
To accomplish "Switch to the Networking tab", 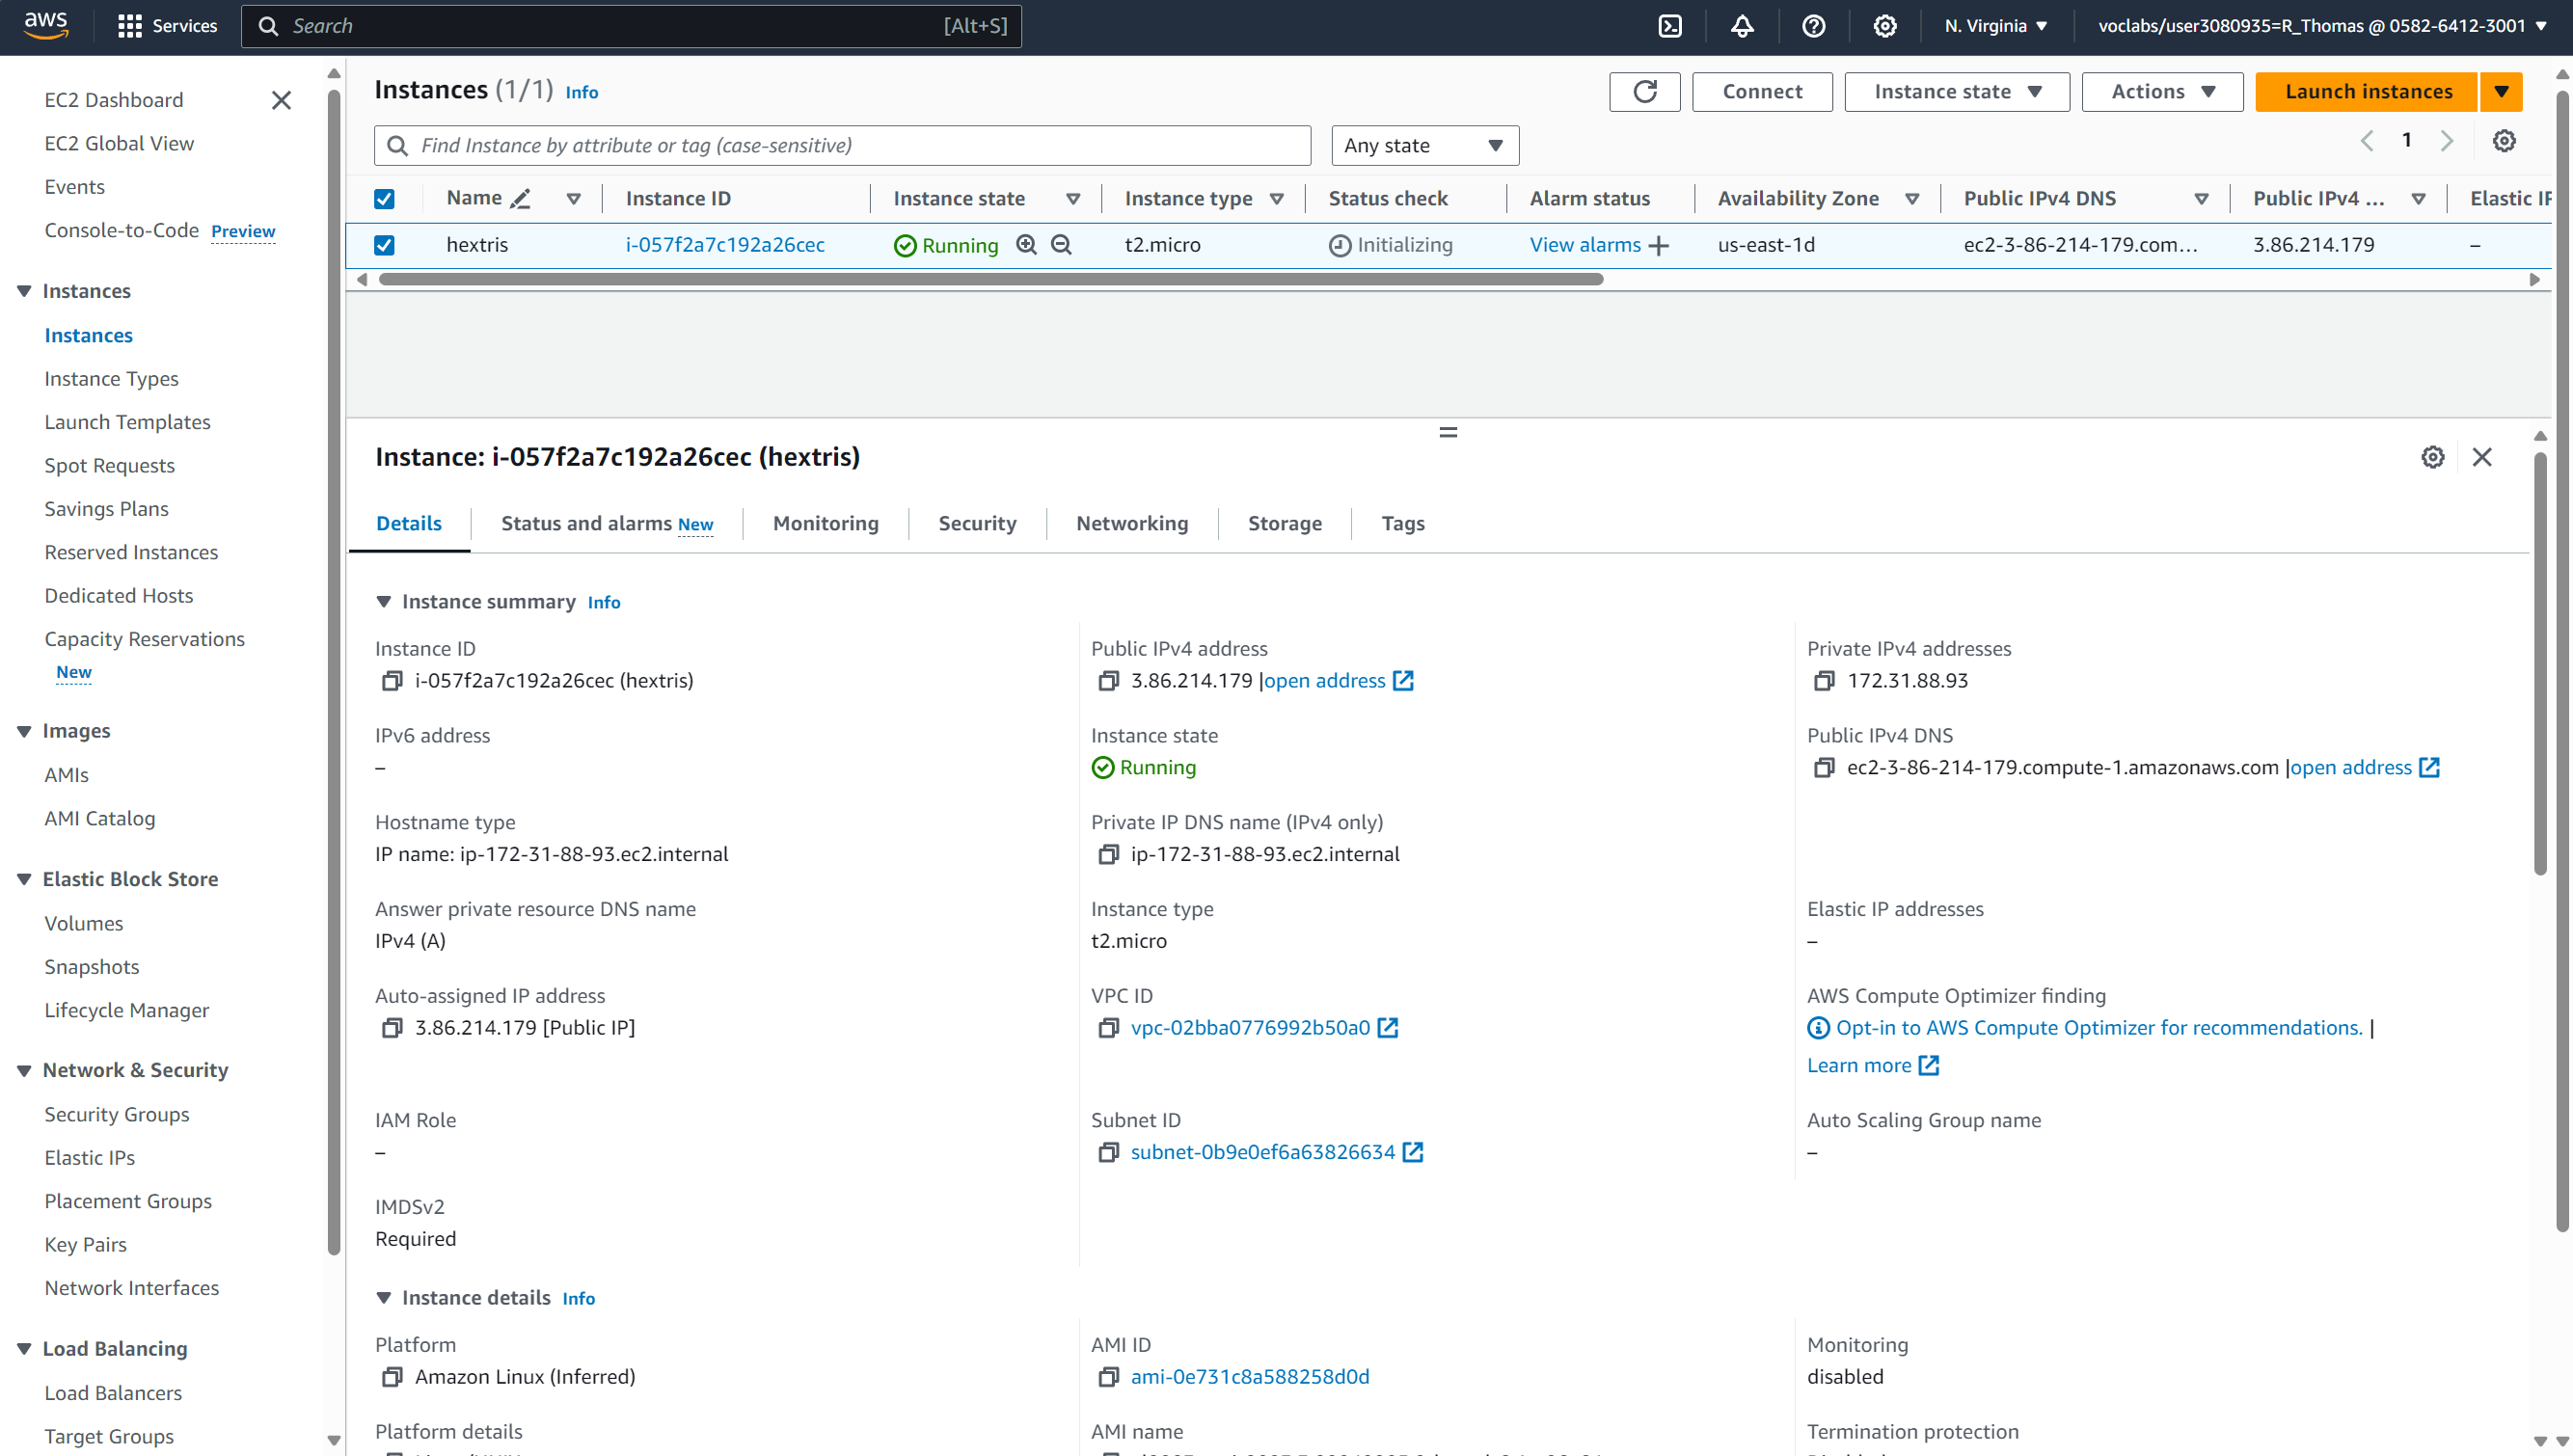I will (1131, 524).
